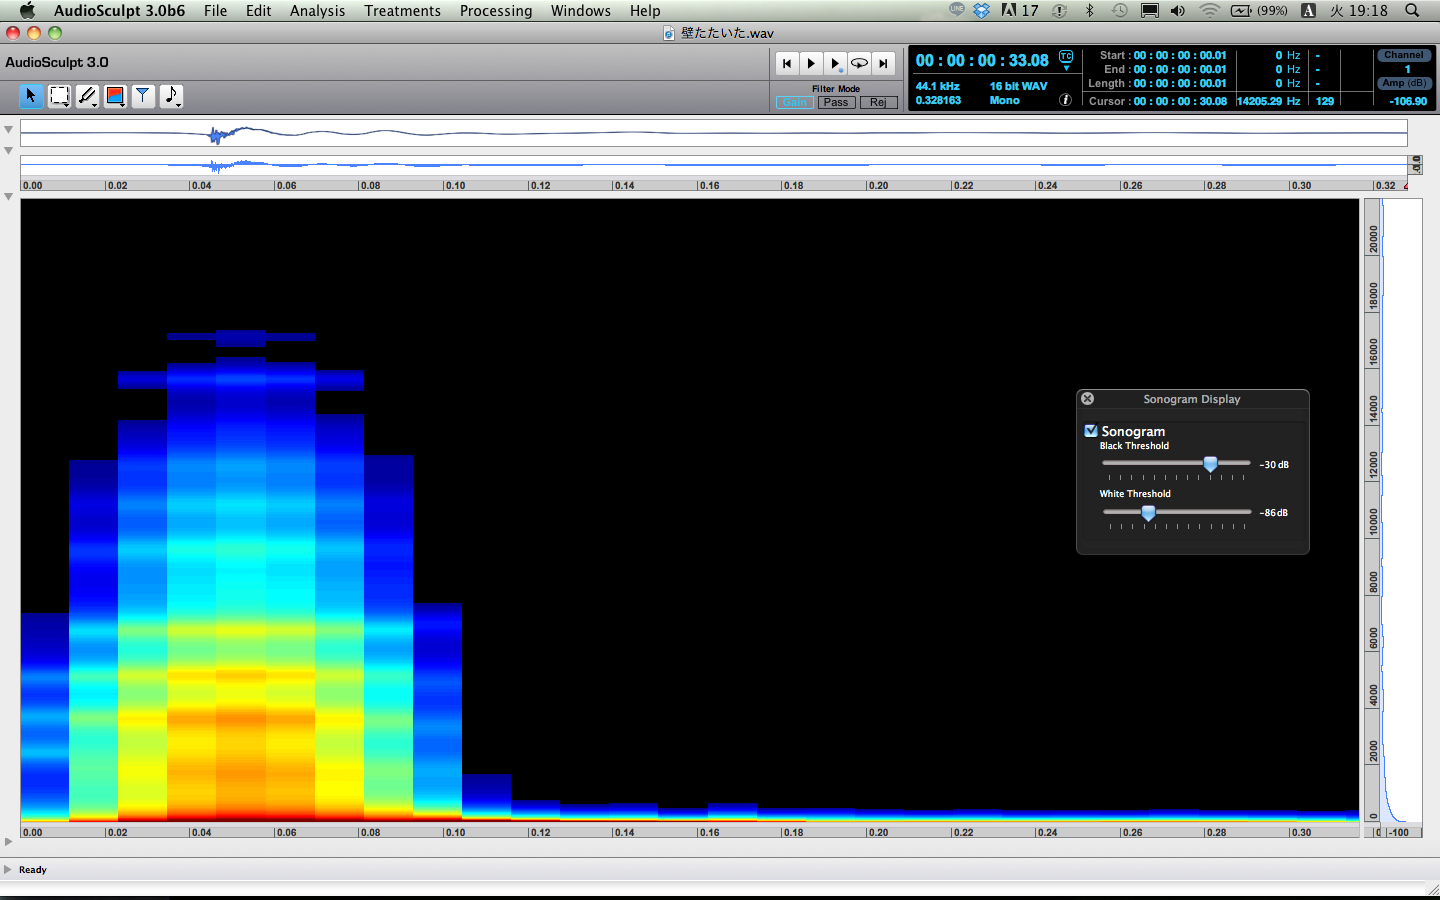Viewport: 1440px width, 900px height.
Task: Open the display mirroring menu
Action: (x=1150, y=11)
